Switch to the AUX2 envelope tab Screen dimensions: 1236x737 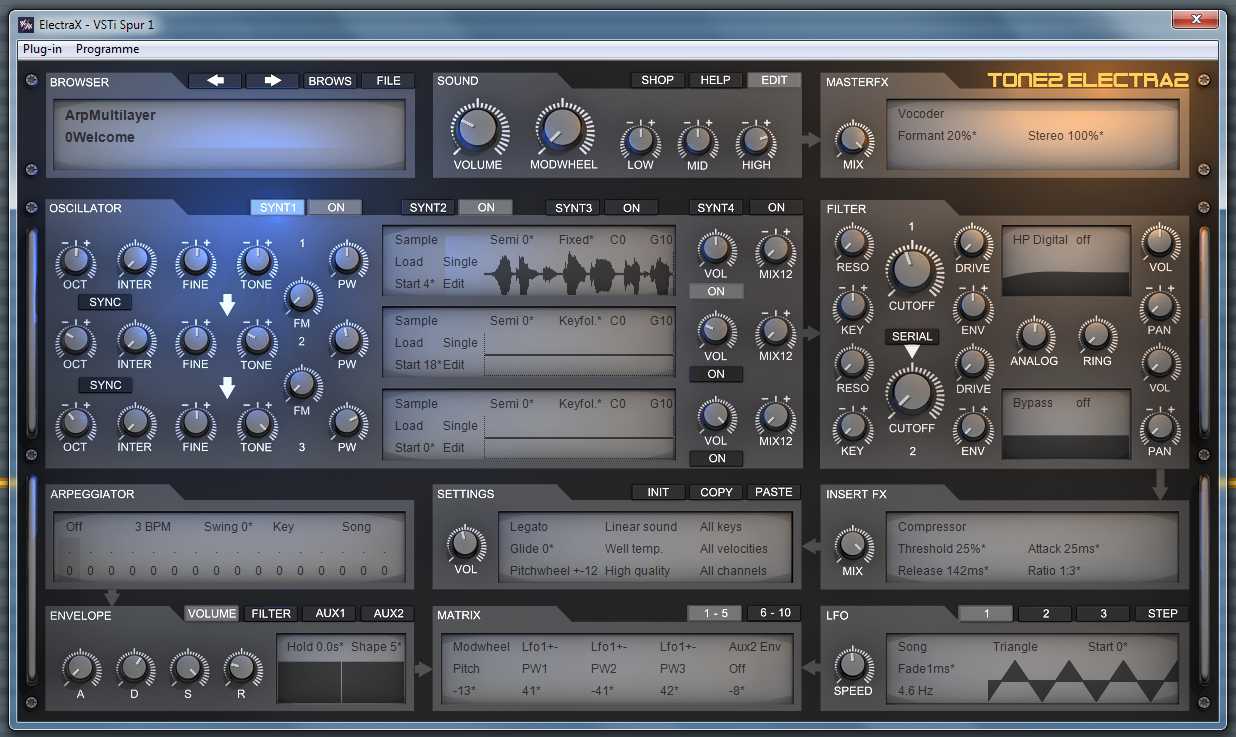388,614
